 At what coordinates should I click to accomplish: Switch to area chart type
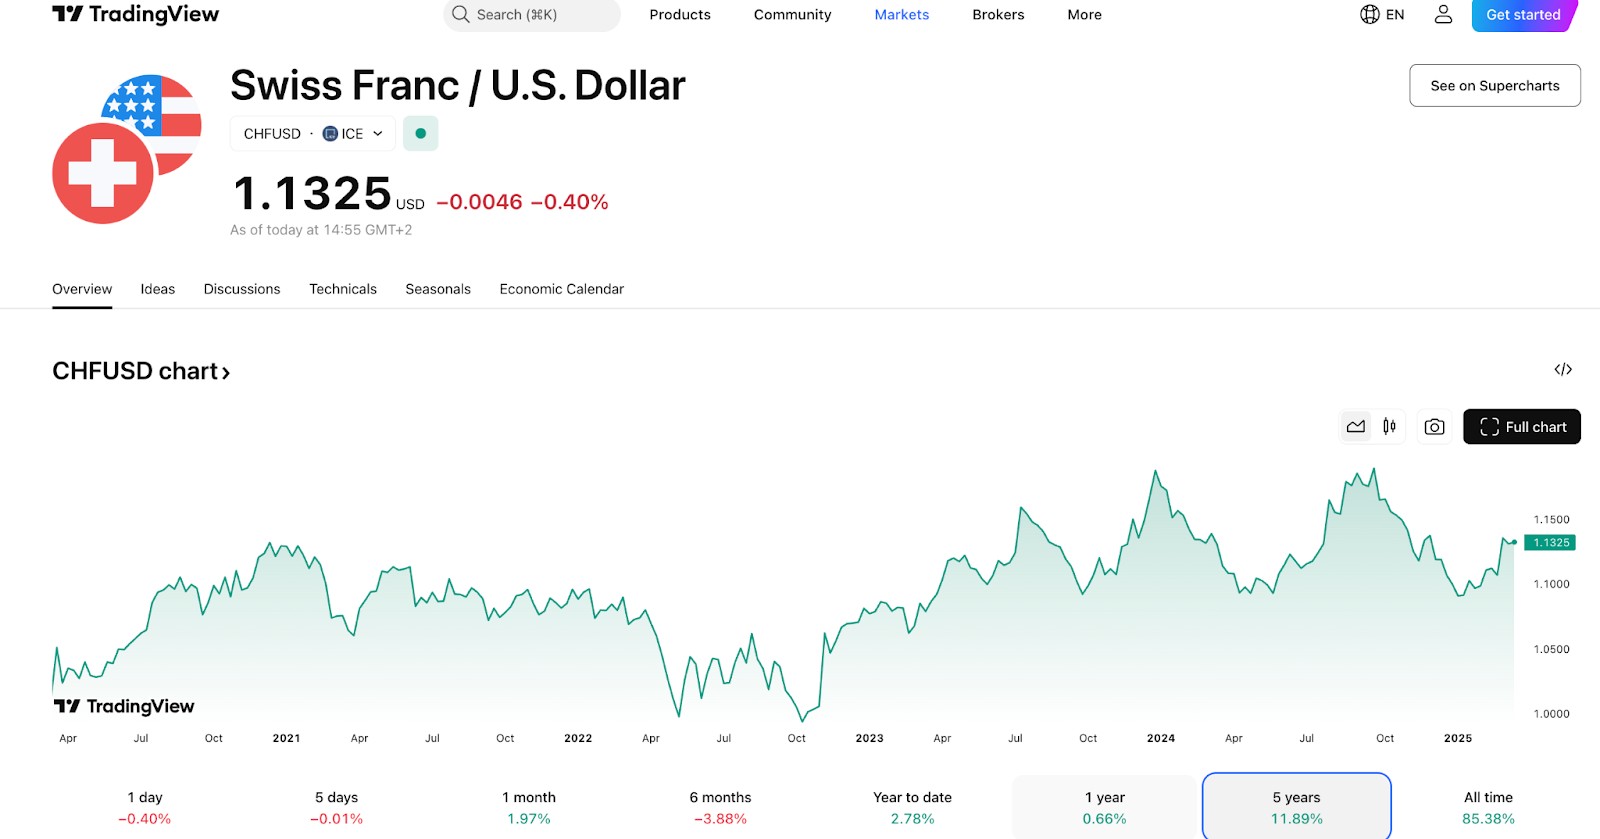(x=1356, y=427)
